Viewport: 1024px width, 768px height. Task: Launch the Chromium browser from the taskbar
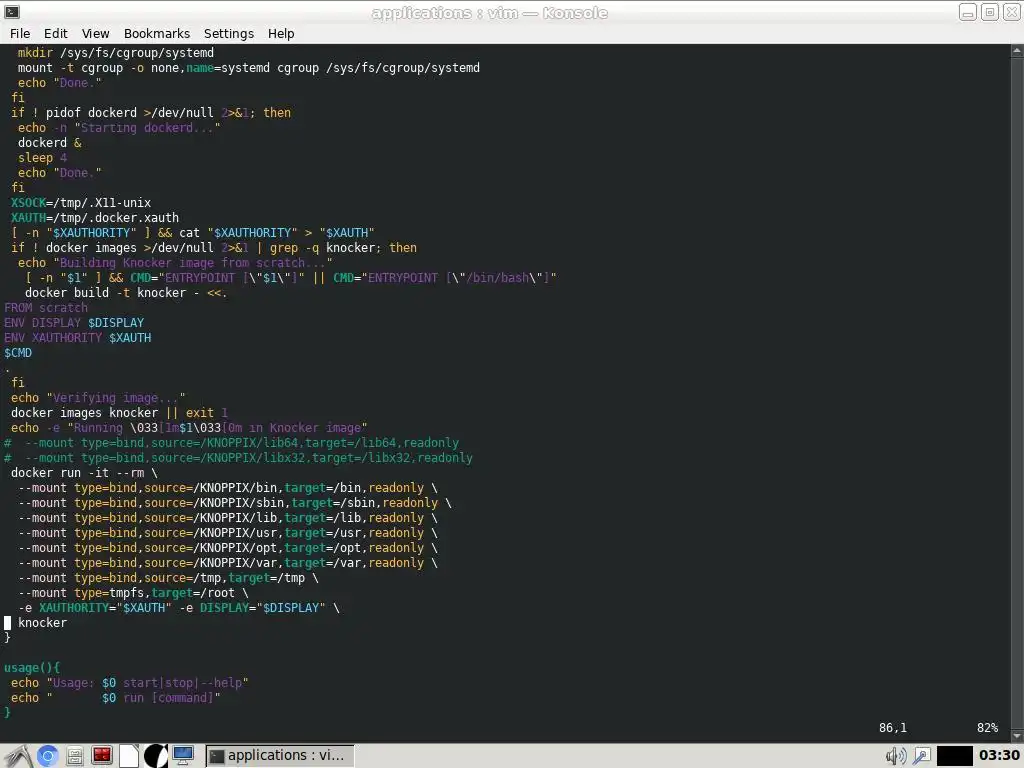(47, 756)
